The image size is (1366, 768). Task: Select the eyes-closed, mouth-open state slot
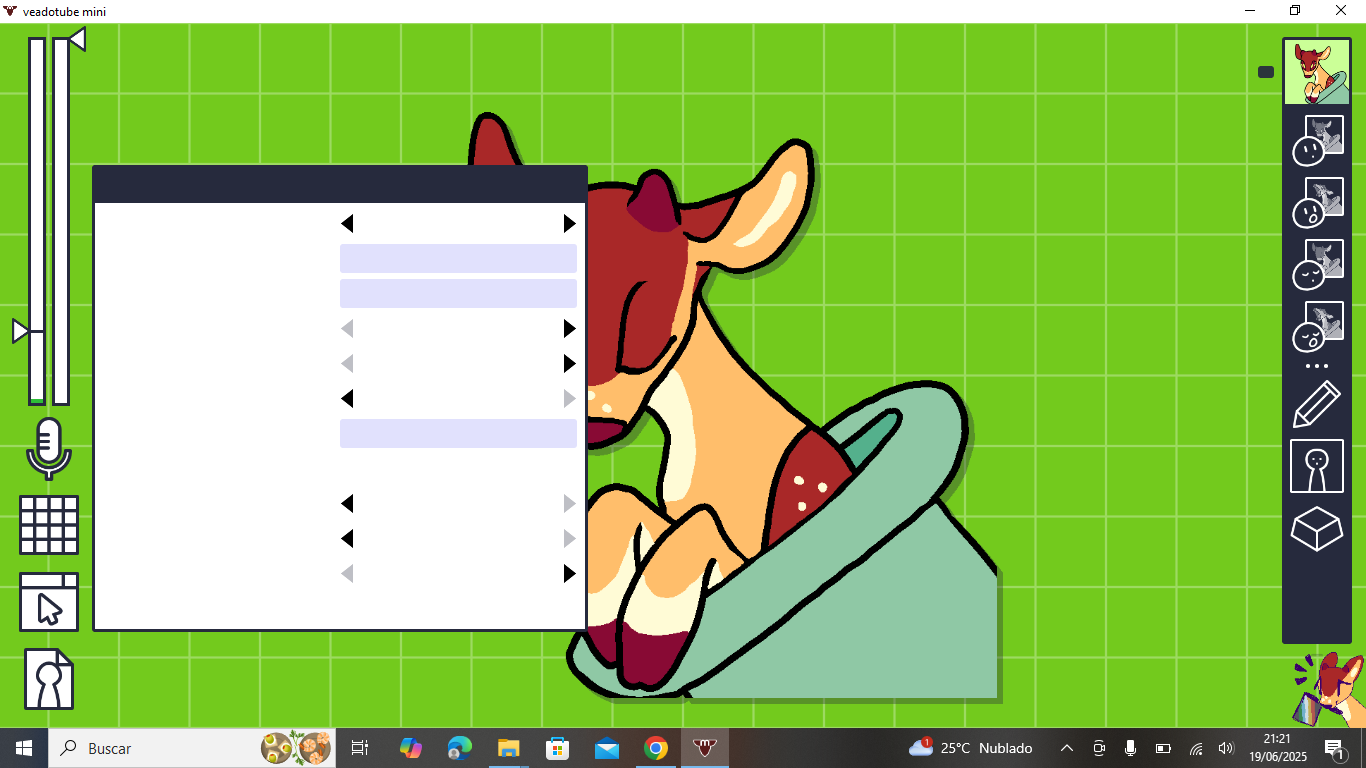tap(1317, 327)
